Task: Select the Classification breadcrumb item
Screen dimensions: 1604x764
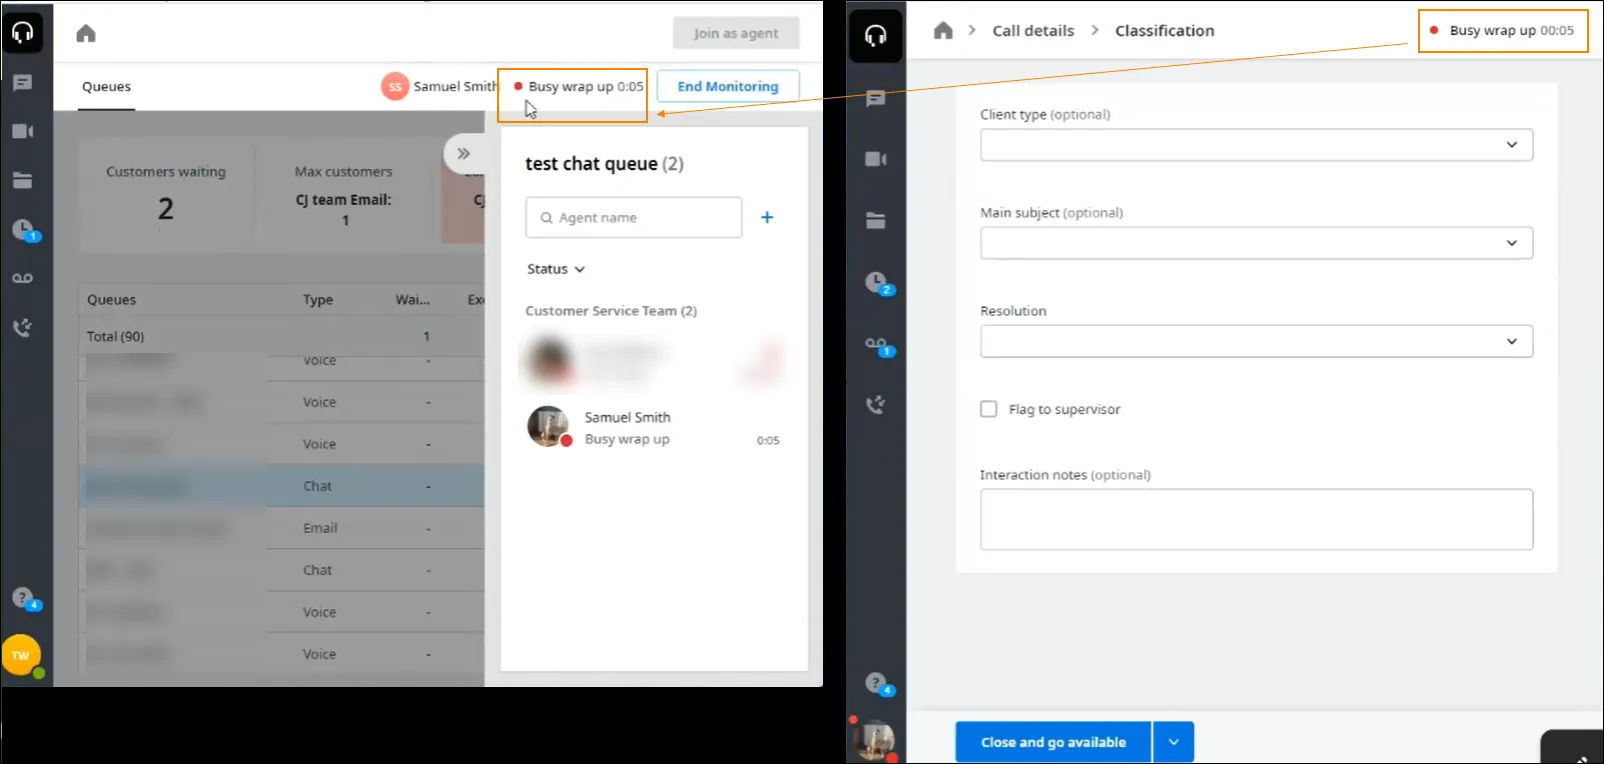Action: point(1164,31)
